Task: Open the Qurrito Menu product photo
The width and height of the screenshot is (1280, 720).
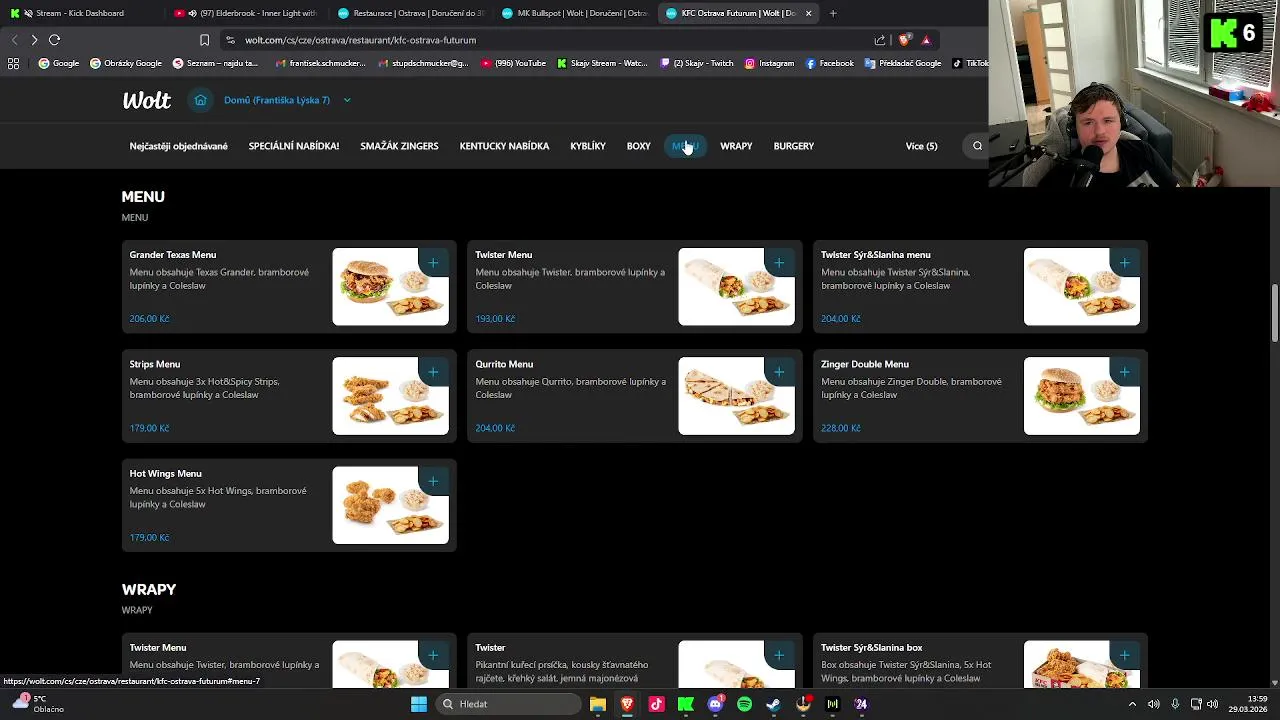Action: [x=737, y=396]
